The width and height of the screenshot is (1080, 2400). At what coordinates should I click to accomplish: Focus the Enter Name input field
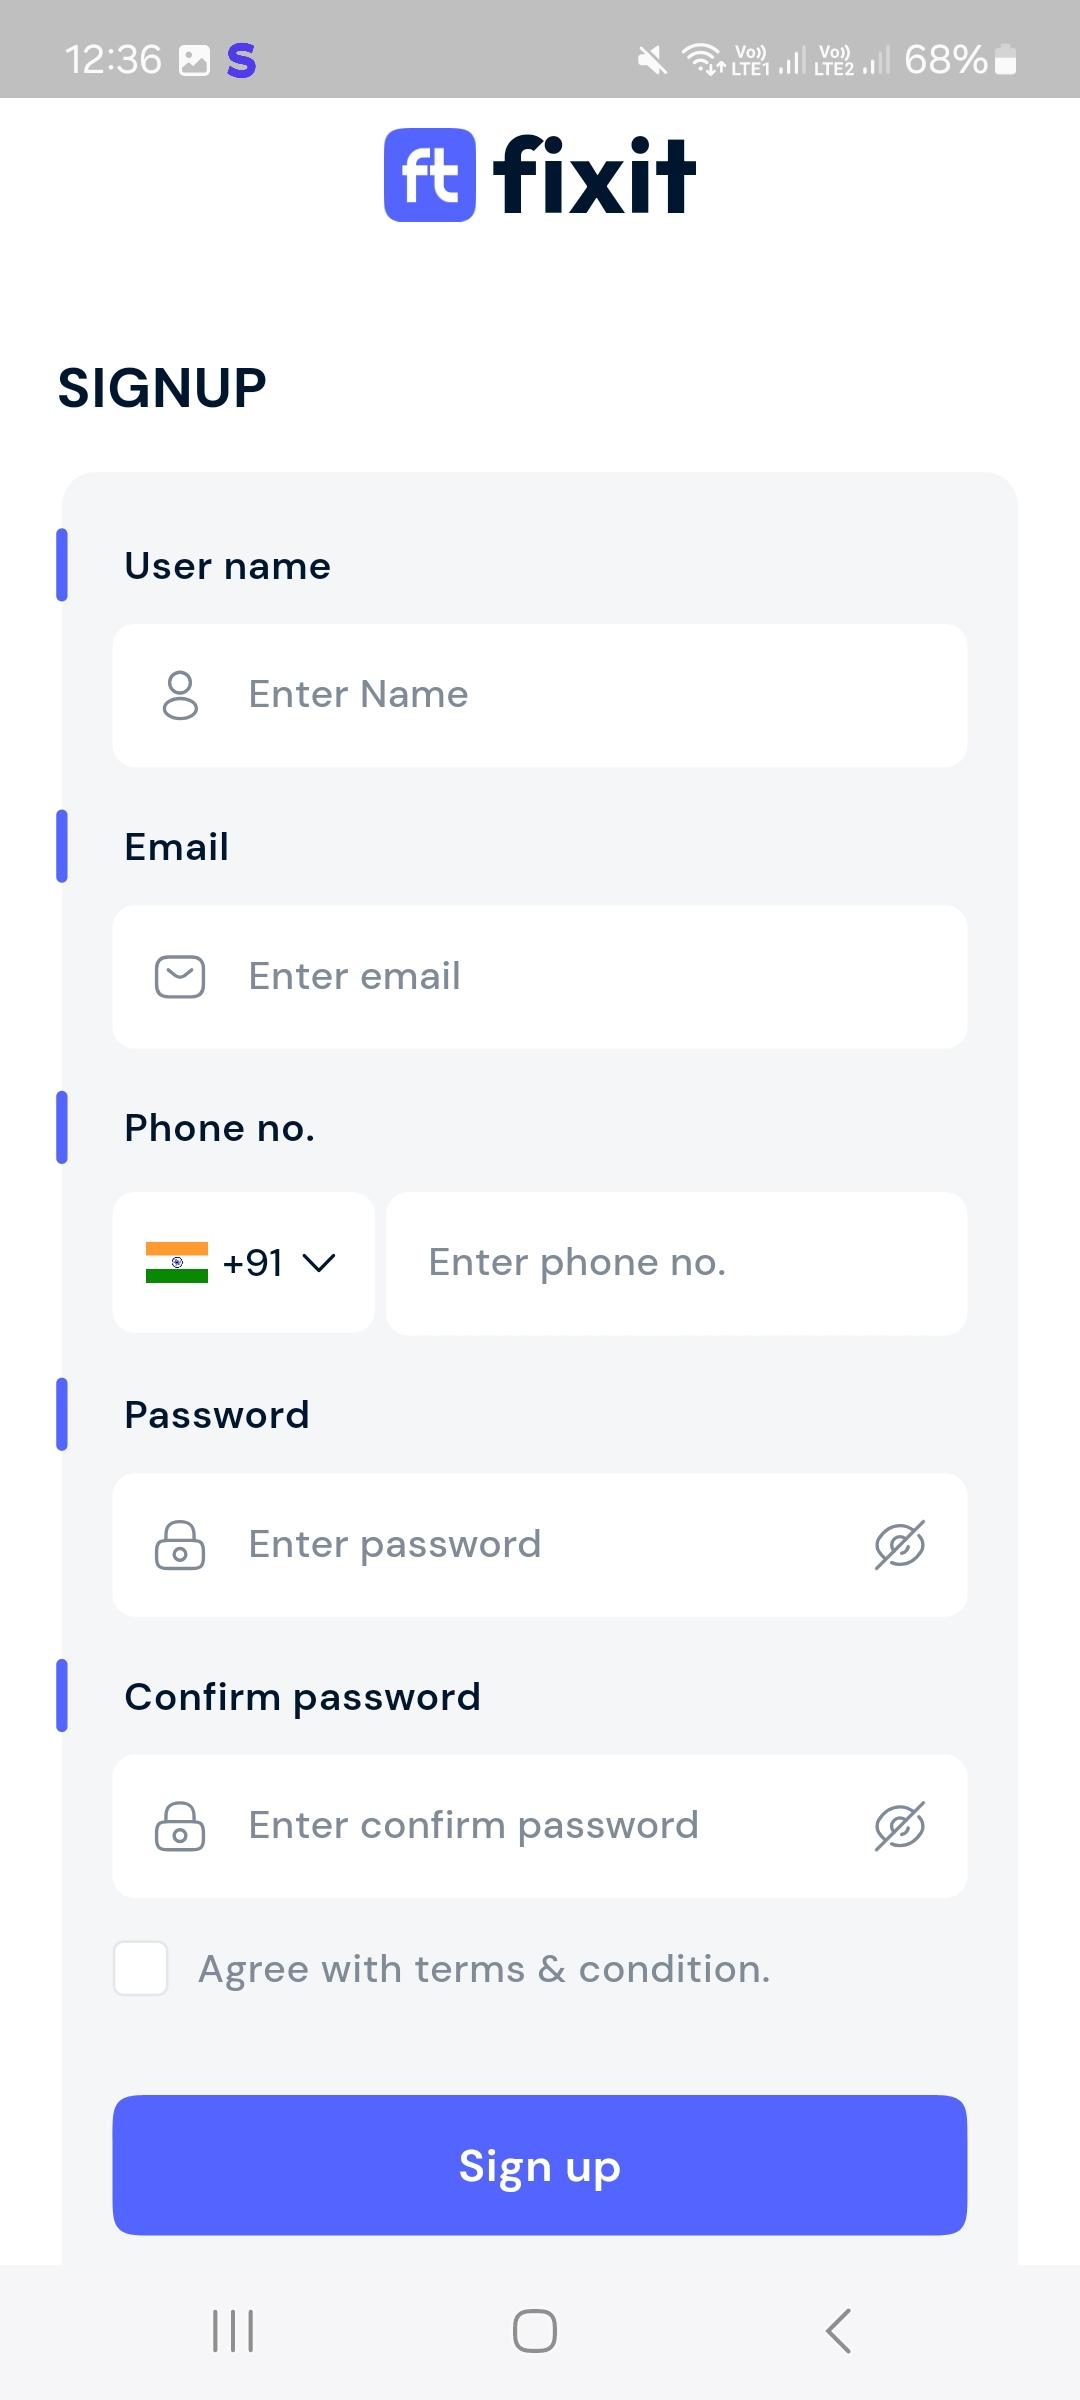[x=590, y=695]
